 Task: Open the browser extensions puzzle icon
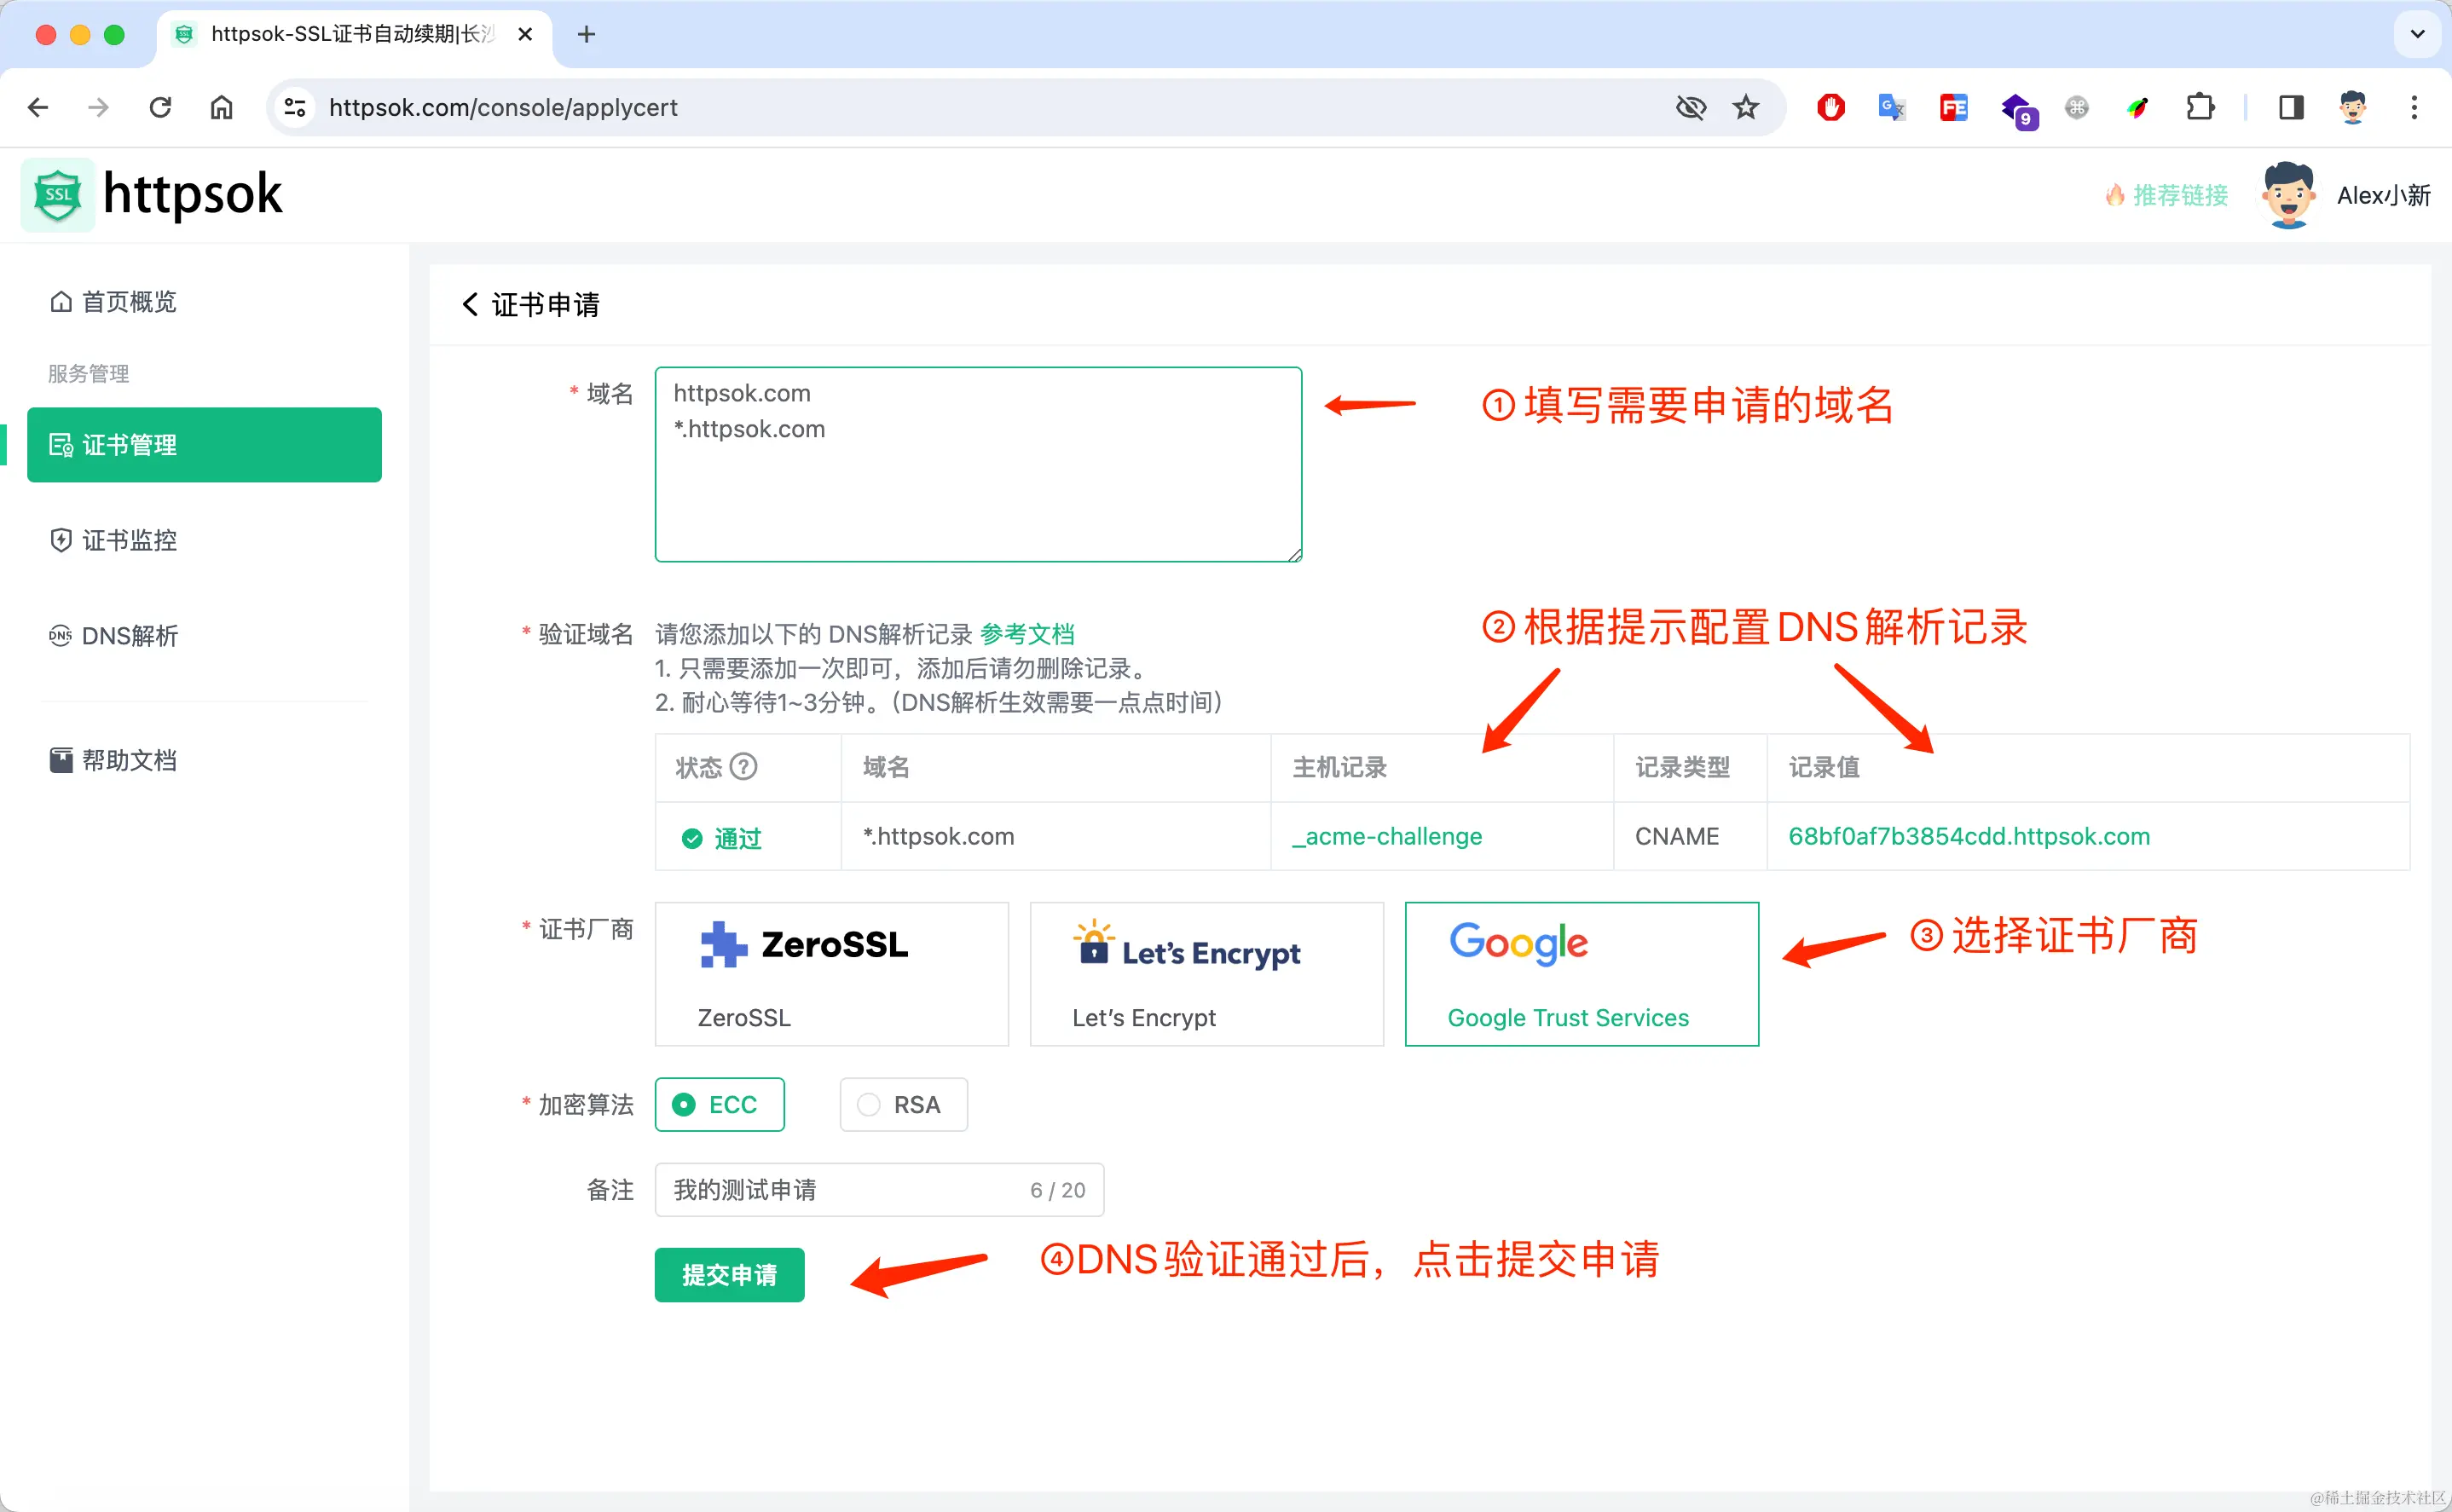[x=2199, y=107]
